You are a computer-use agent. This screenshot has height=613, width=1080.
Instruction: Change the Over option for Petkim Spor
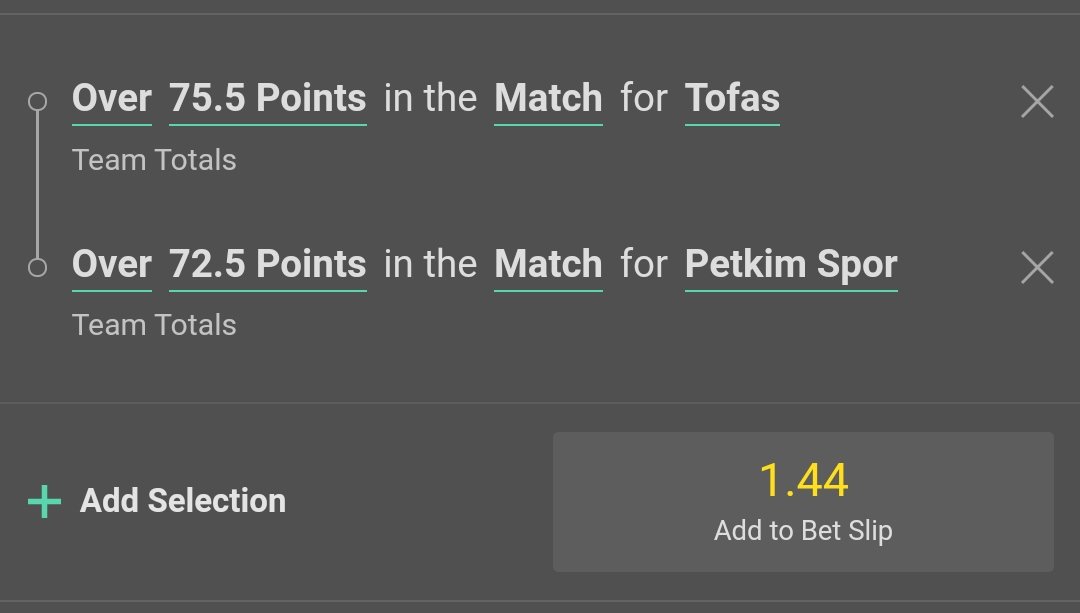click(112, 265)
